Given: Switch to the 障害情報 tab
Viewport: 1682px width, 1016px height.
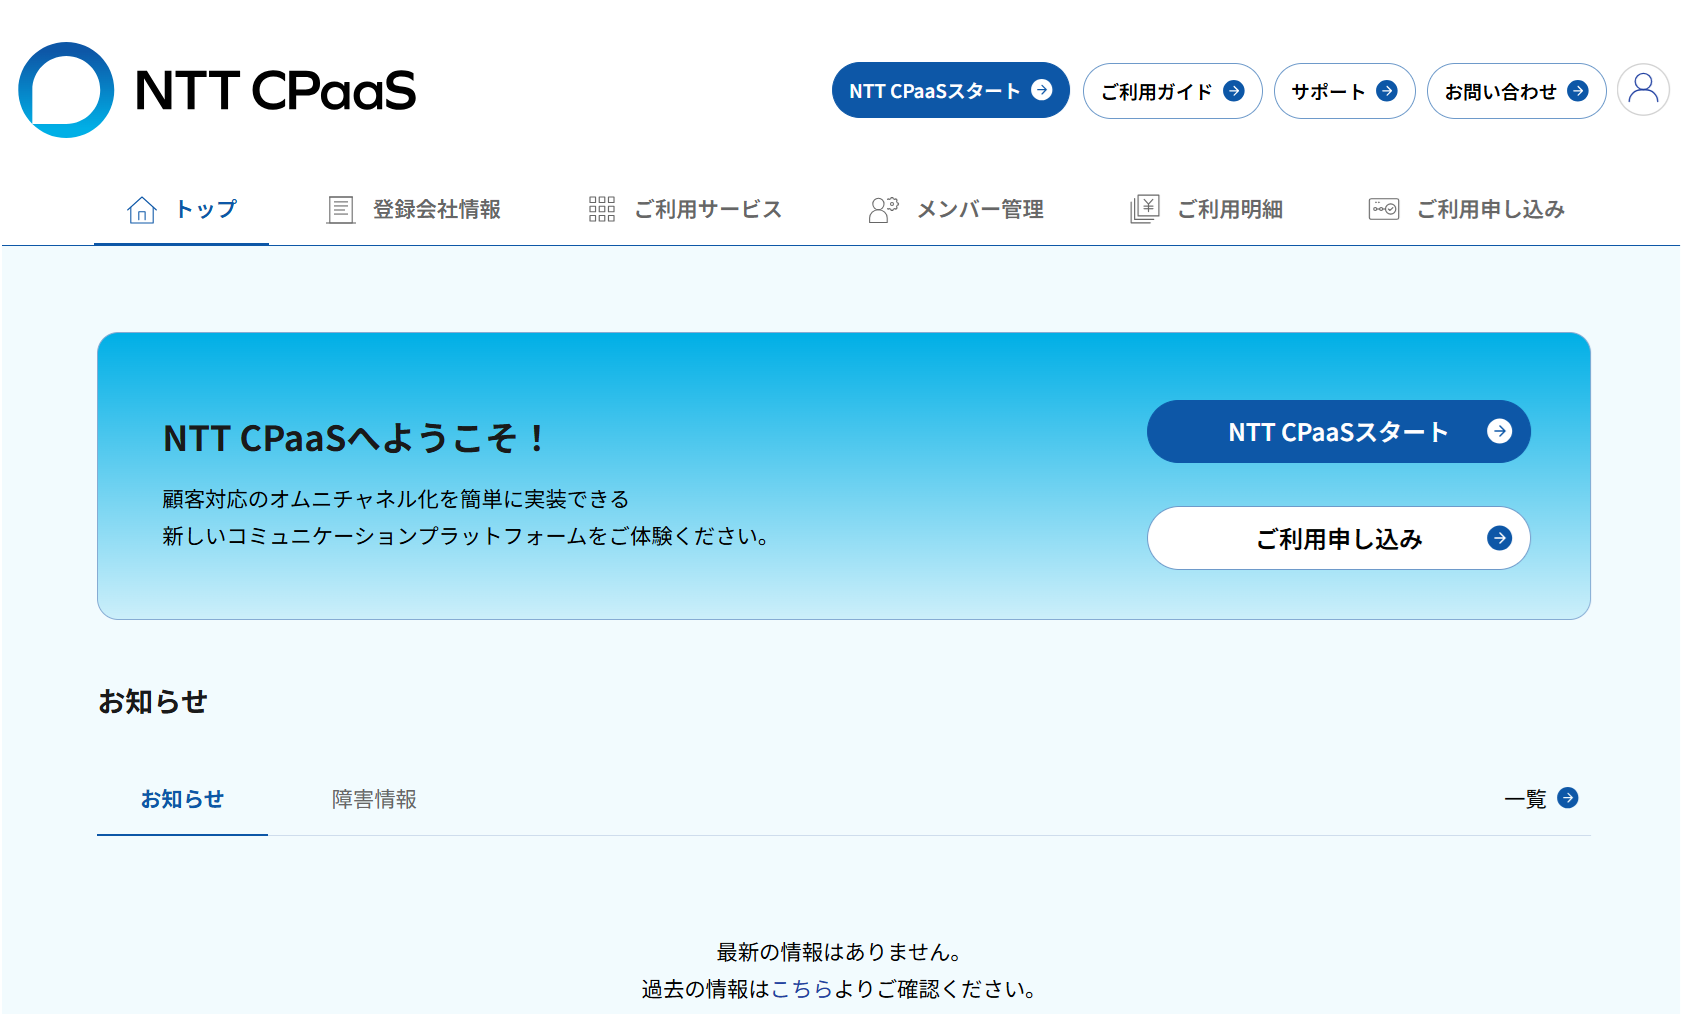Looking at the screenshot, I should [374, 799].
